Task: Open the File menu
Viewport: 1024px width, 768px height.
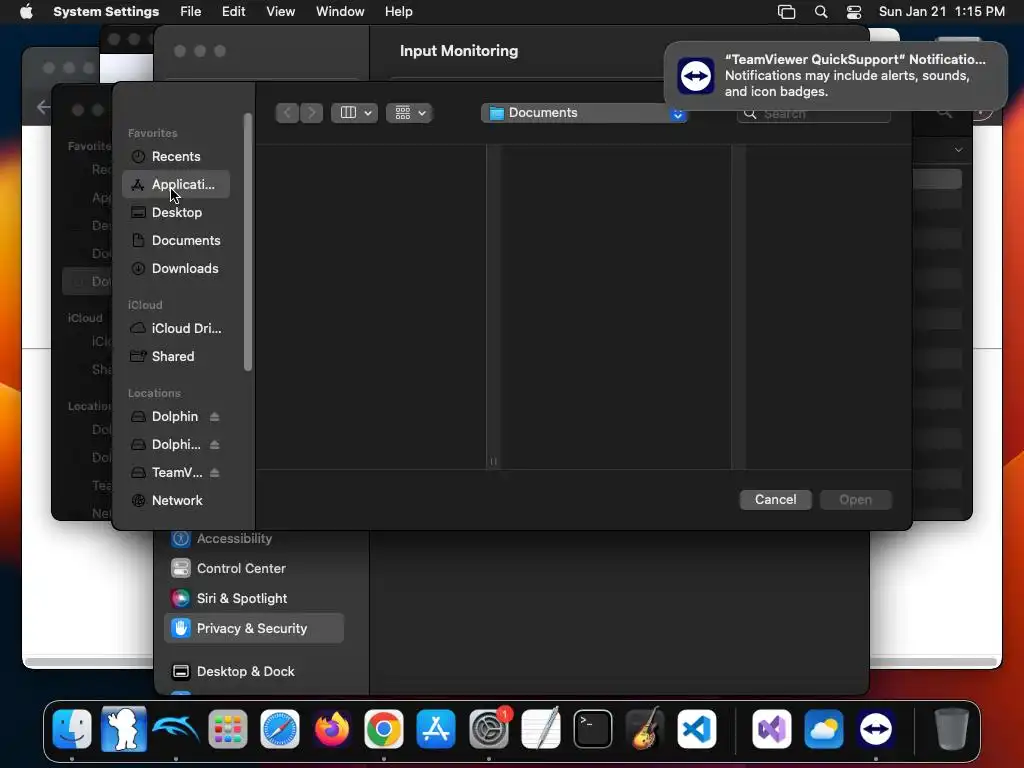Action: 191,12
